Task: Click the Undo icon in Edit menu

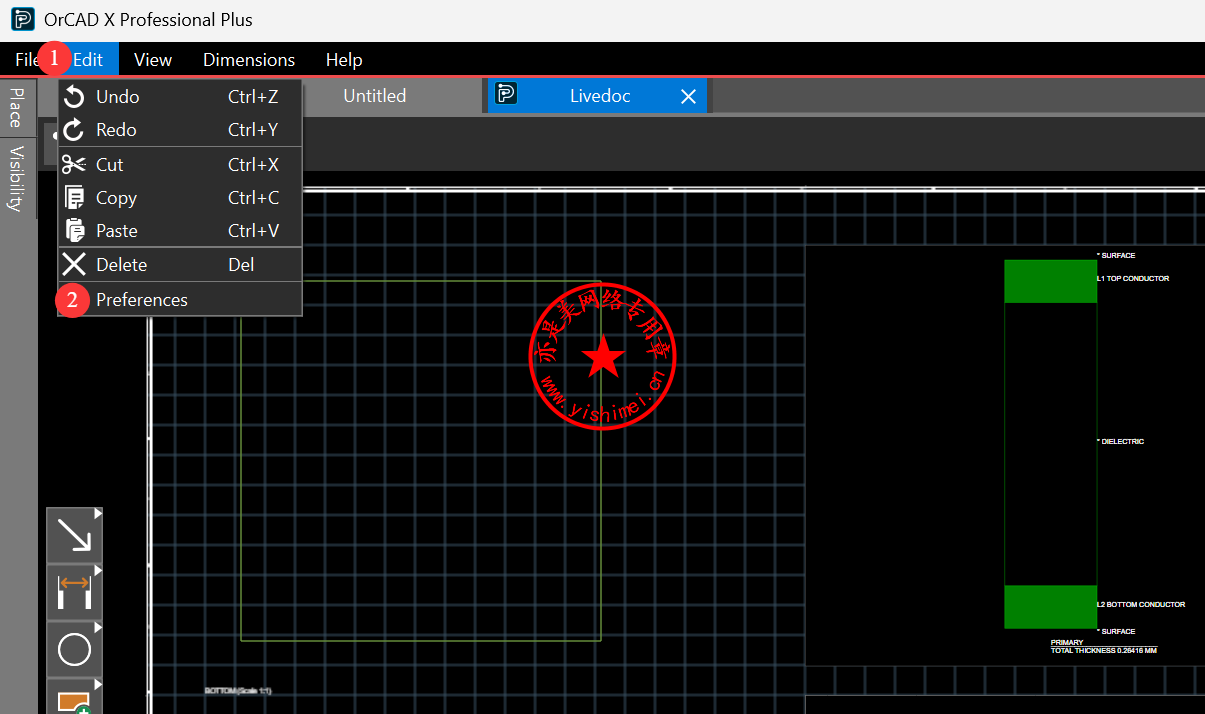Action: [x=74, y=97]
